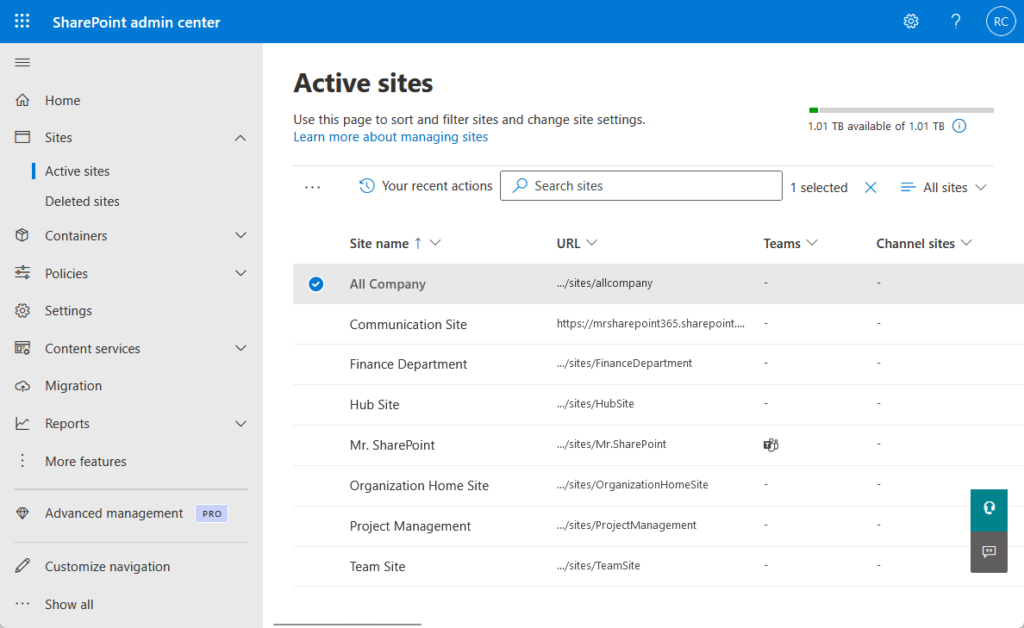Open the Teams column dropdown
The image size is (1024, 628).
[812, 243]
